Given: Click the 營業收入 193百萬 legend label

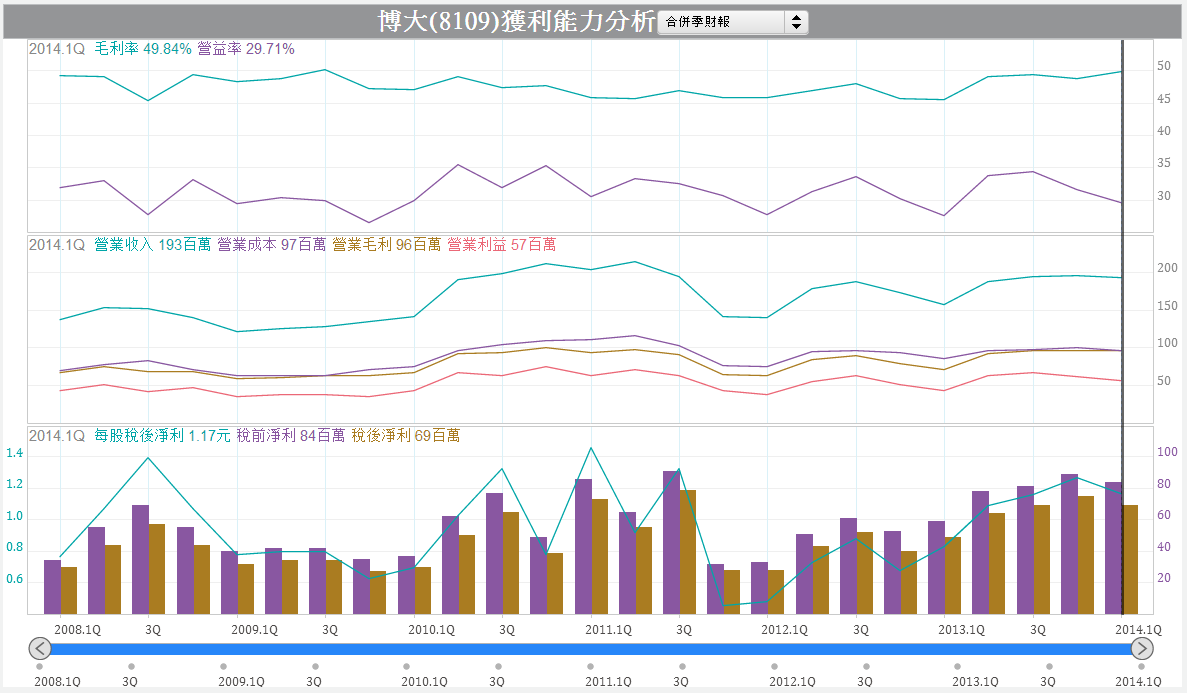Looking at the screenshot, I should pyautogui.click(x=152, y=245).
